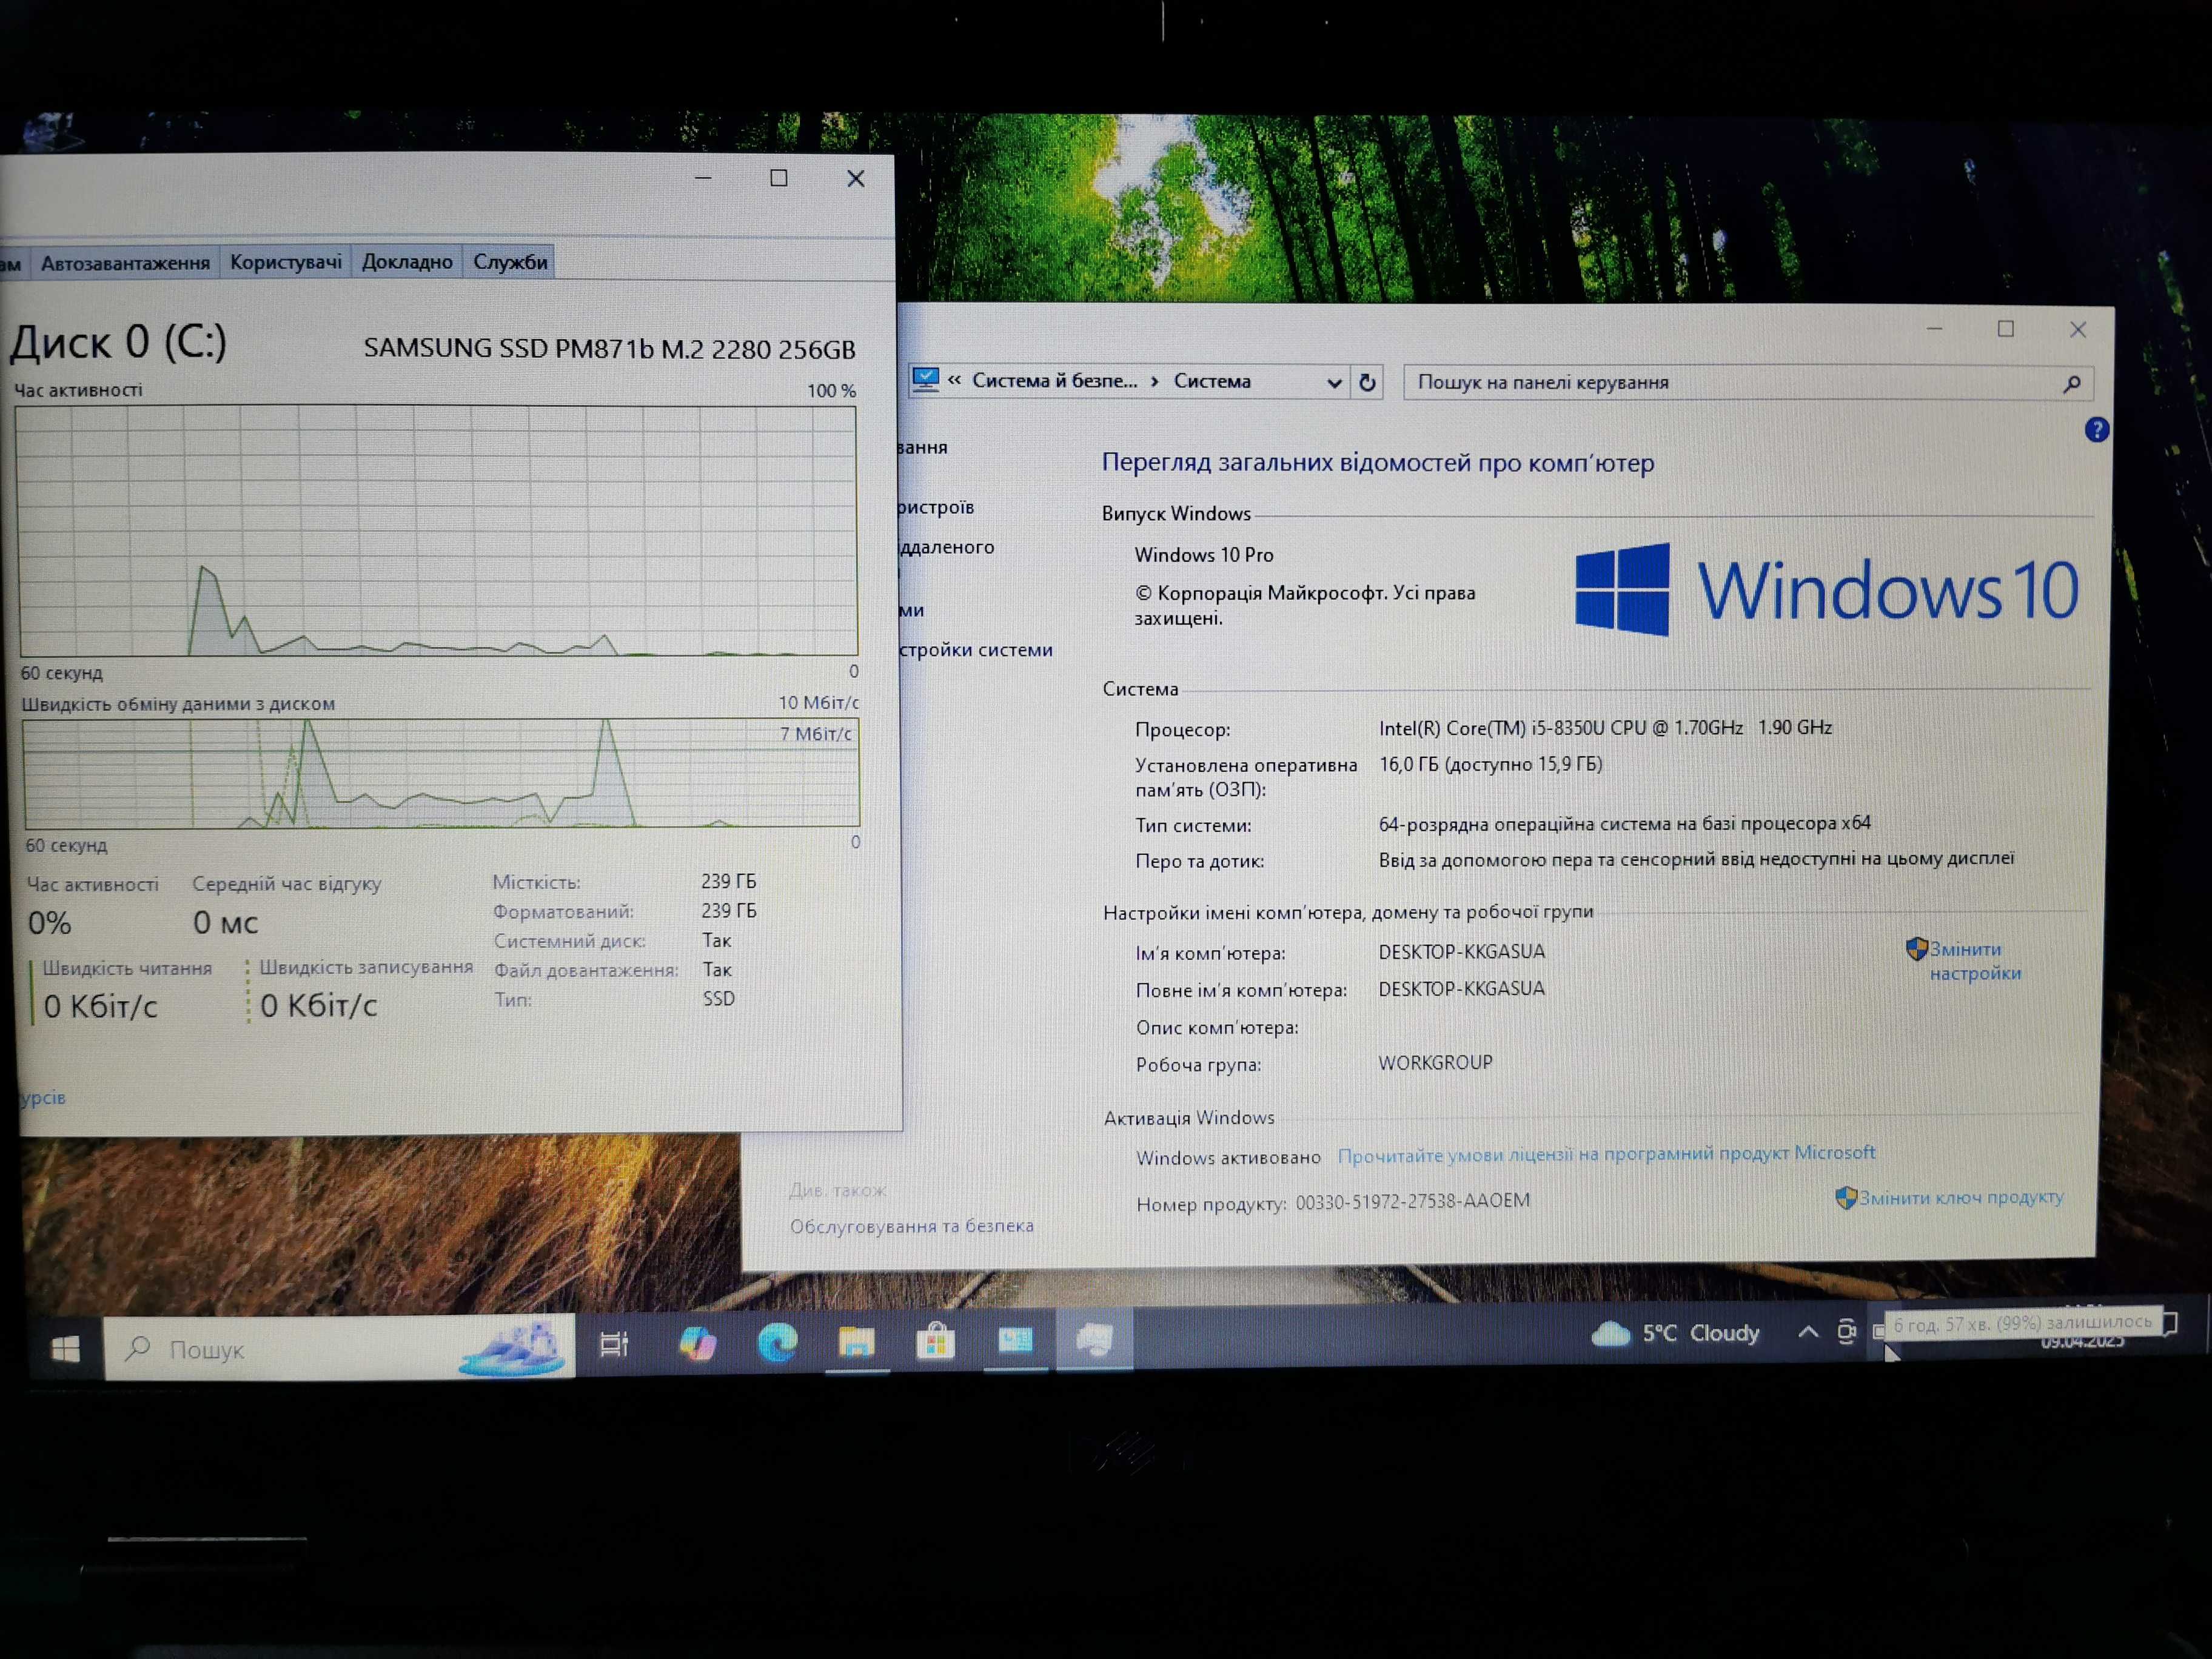Minimize the Task Manager window
2212x1659 pixels.
click(703, 178)
